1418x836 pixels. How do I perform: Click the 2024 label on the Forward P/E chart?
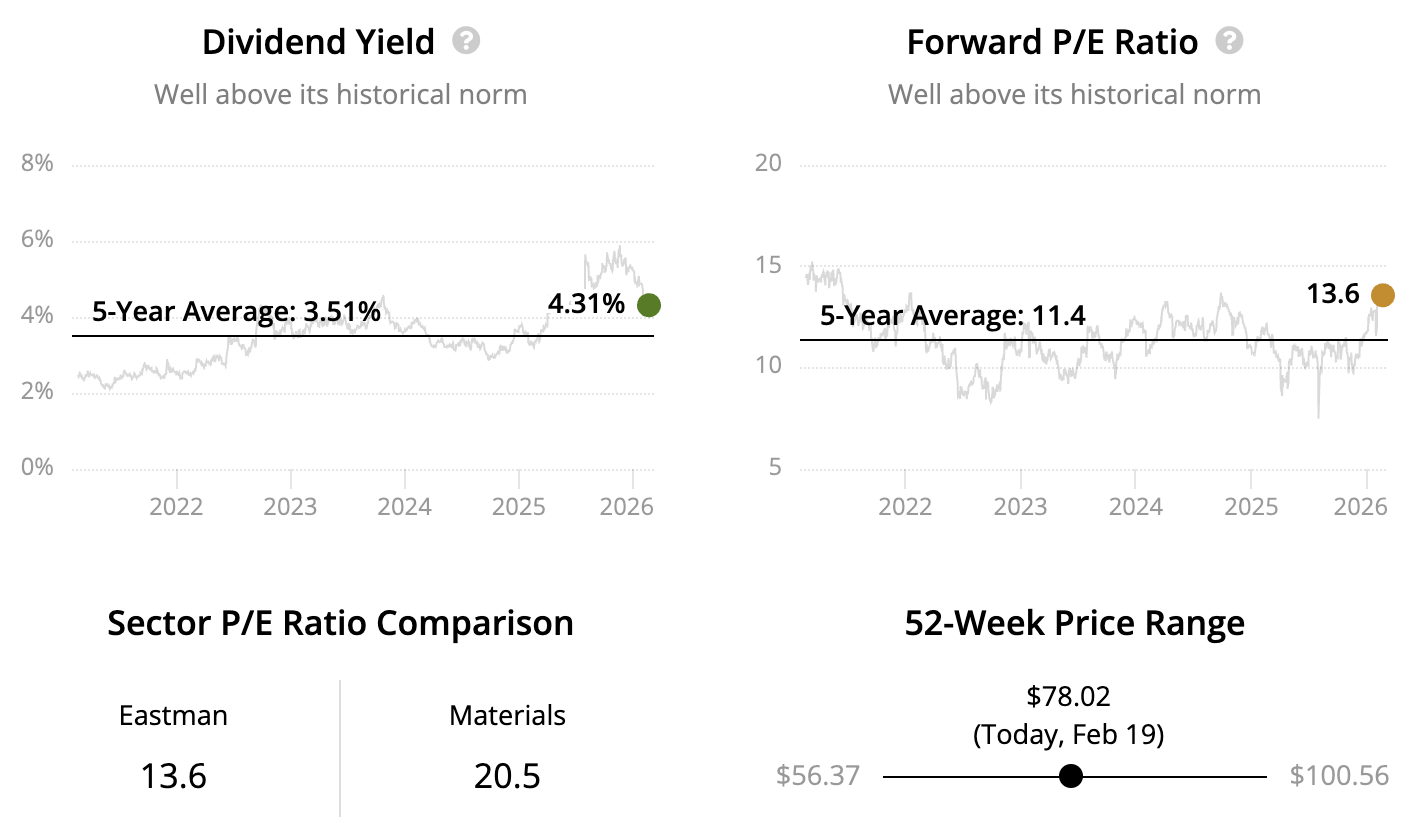click(1136, 507)
